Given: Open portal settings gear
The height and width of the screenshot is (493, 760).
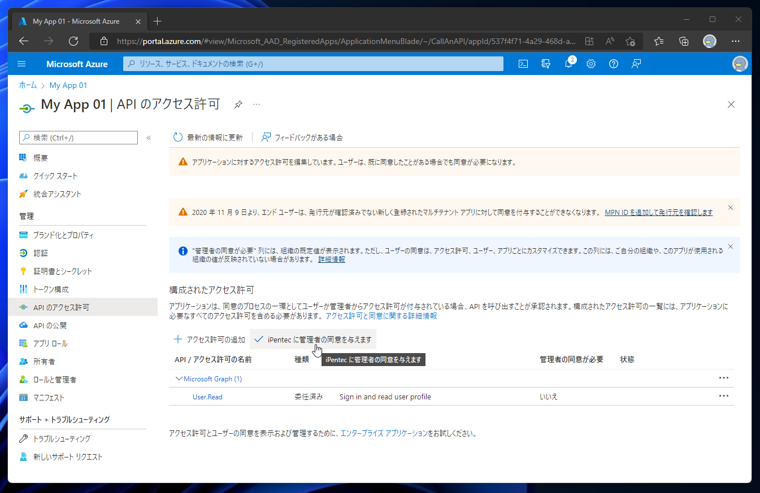Looking at the screenshot, I should [x=591, y=64].
